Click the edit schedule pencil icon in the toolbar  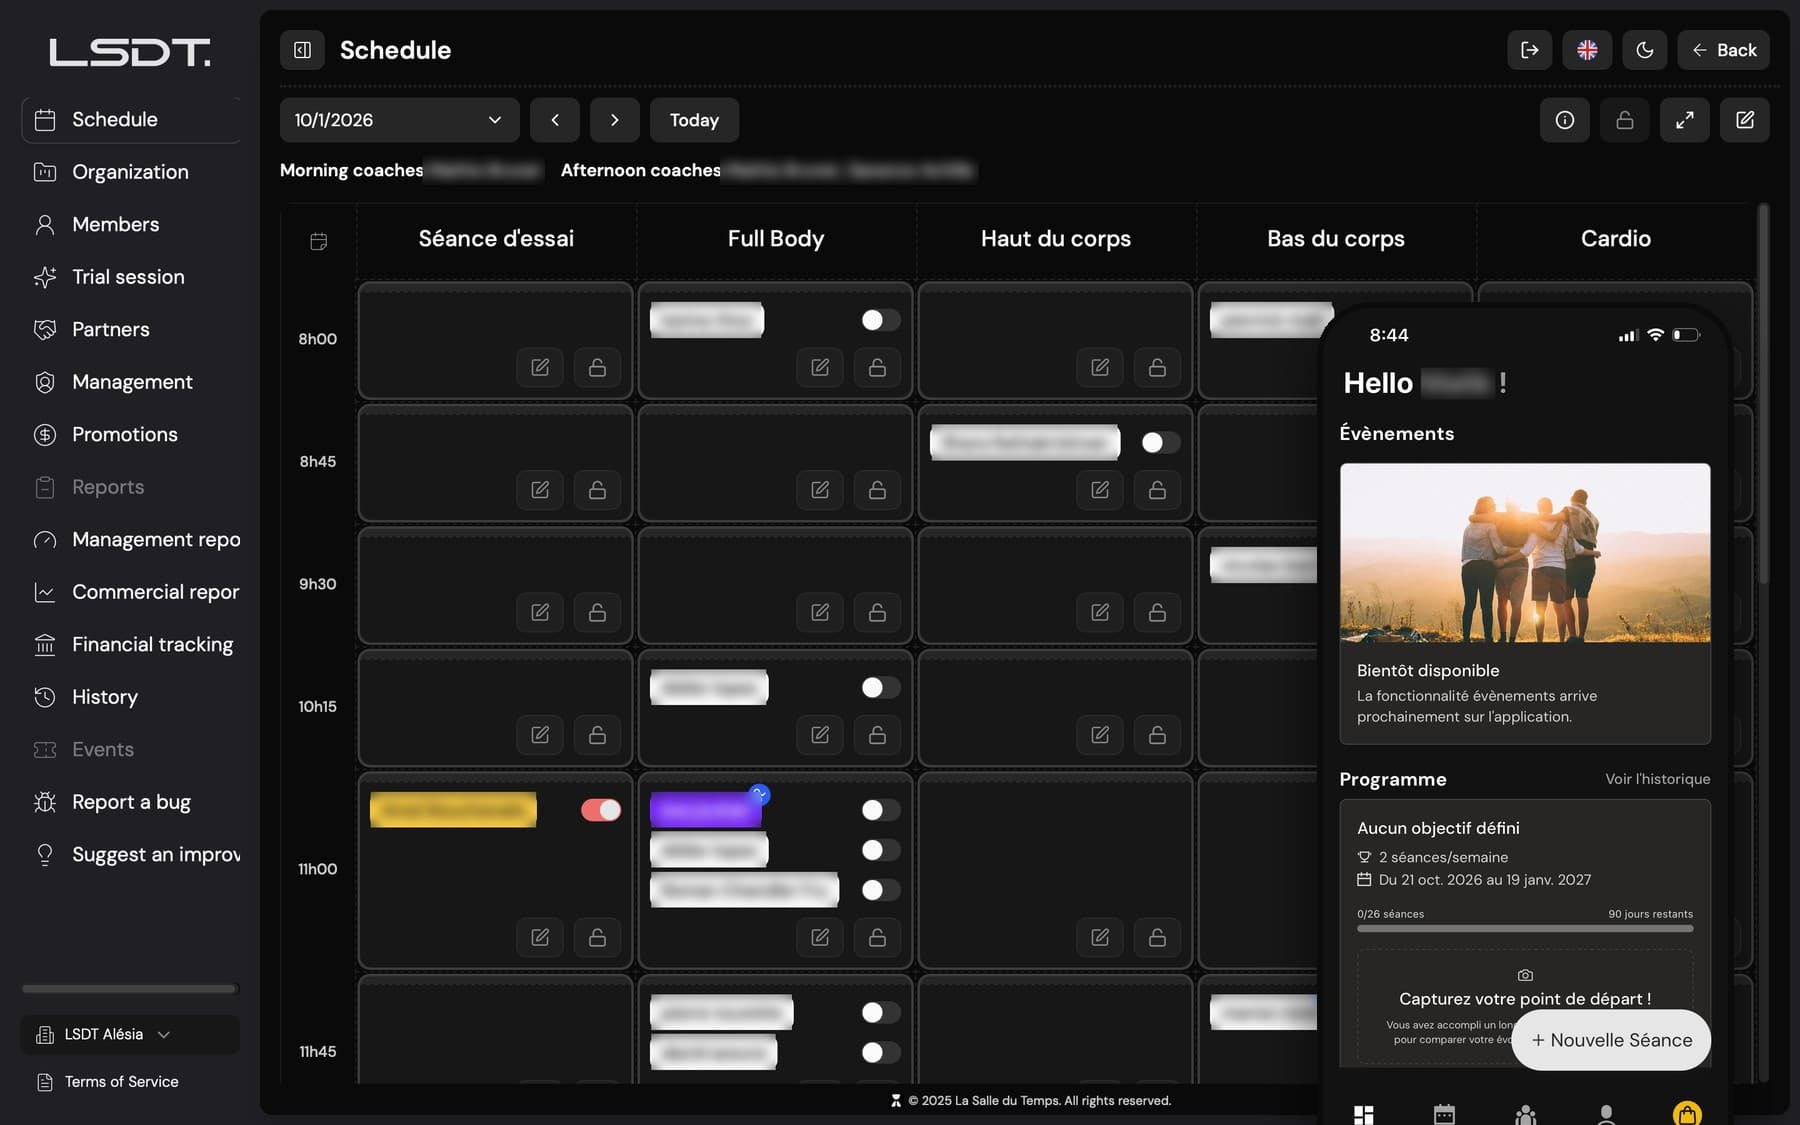(x=1745, y=120)
